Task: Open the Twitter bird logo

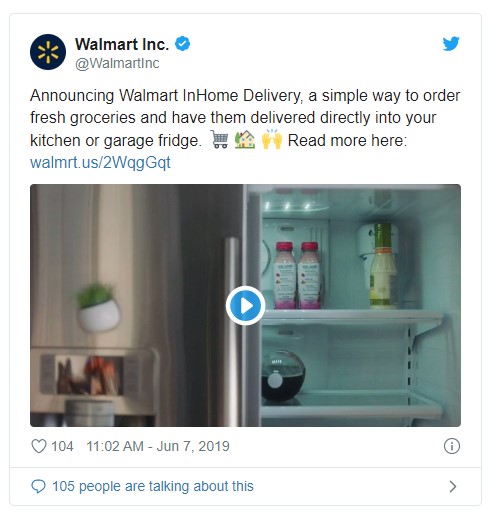Action: [x=451, y=44]
